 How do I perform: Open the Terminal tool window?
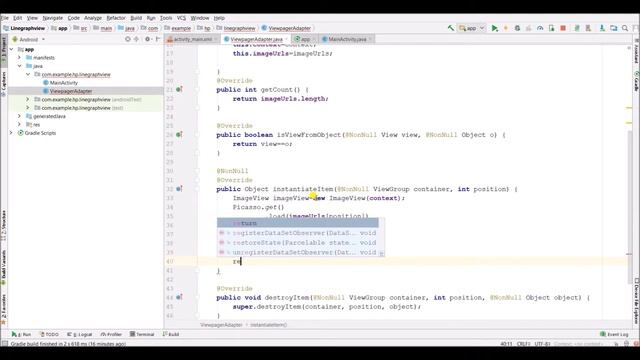click(x=142, y=334)
